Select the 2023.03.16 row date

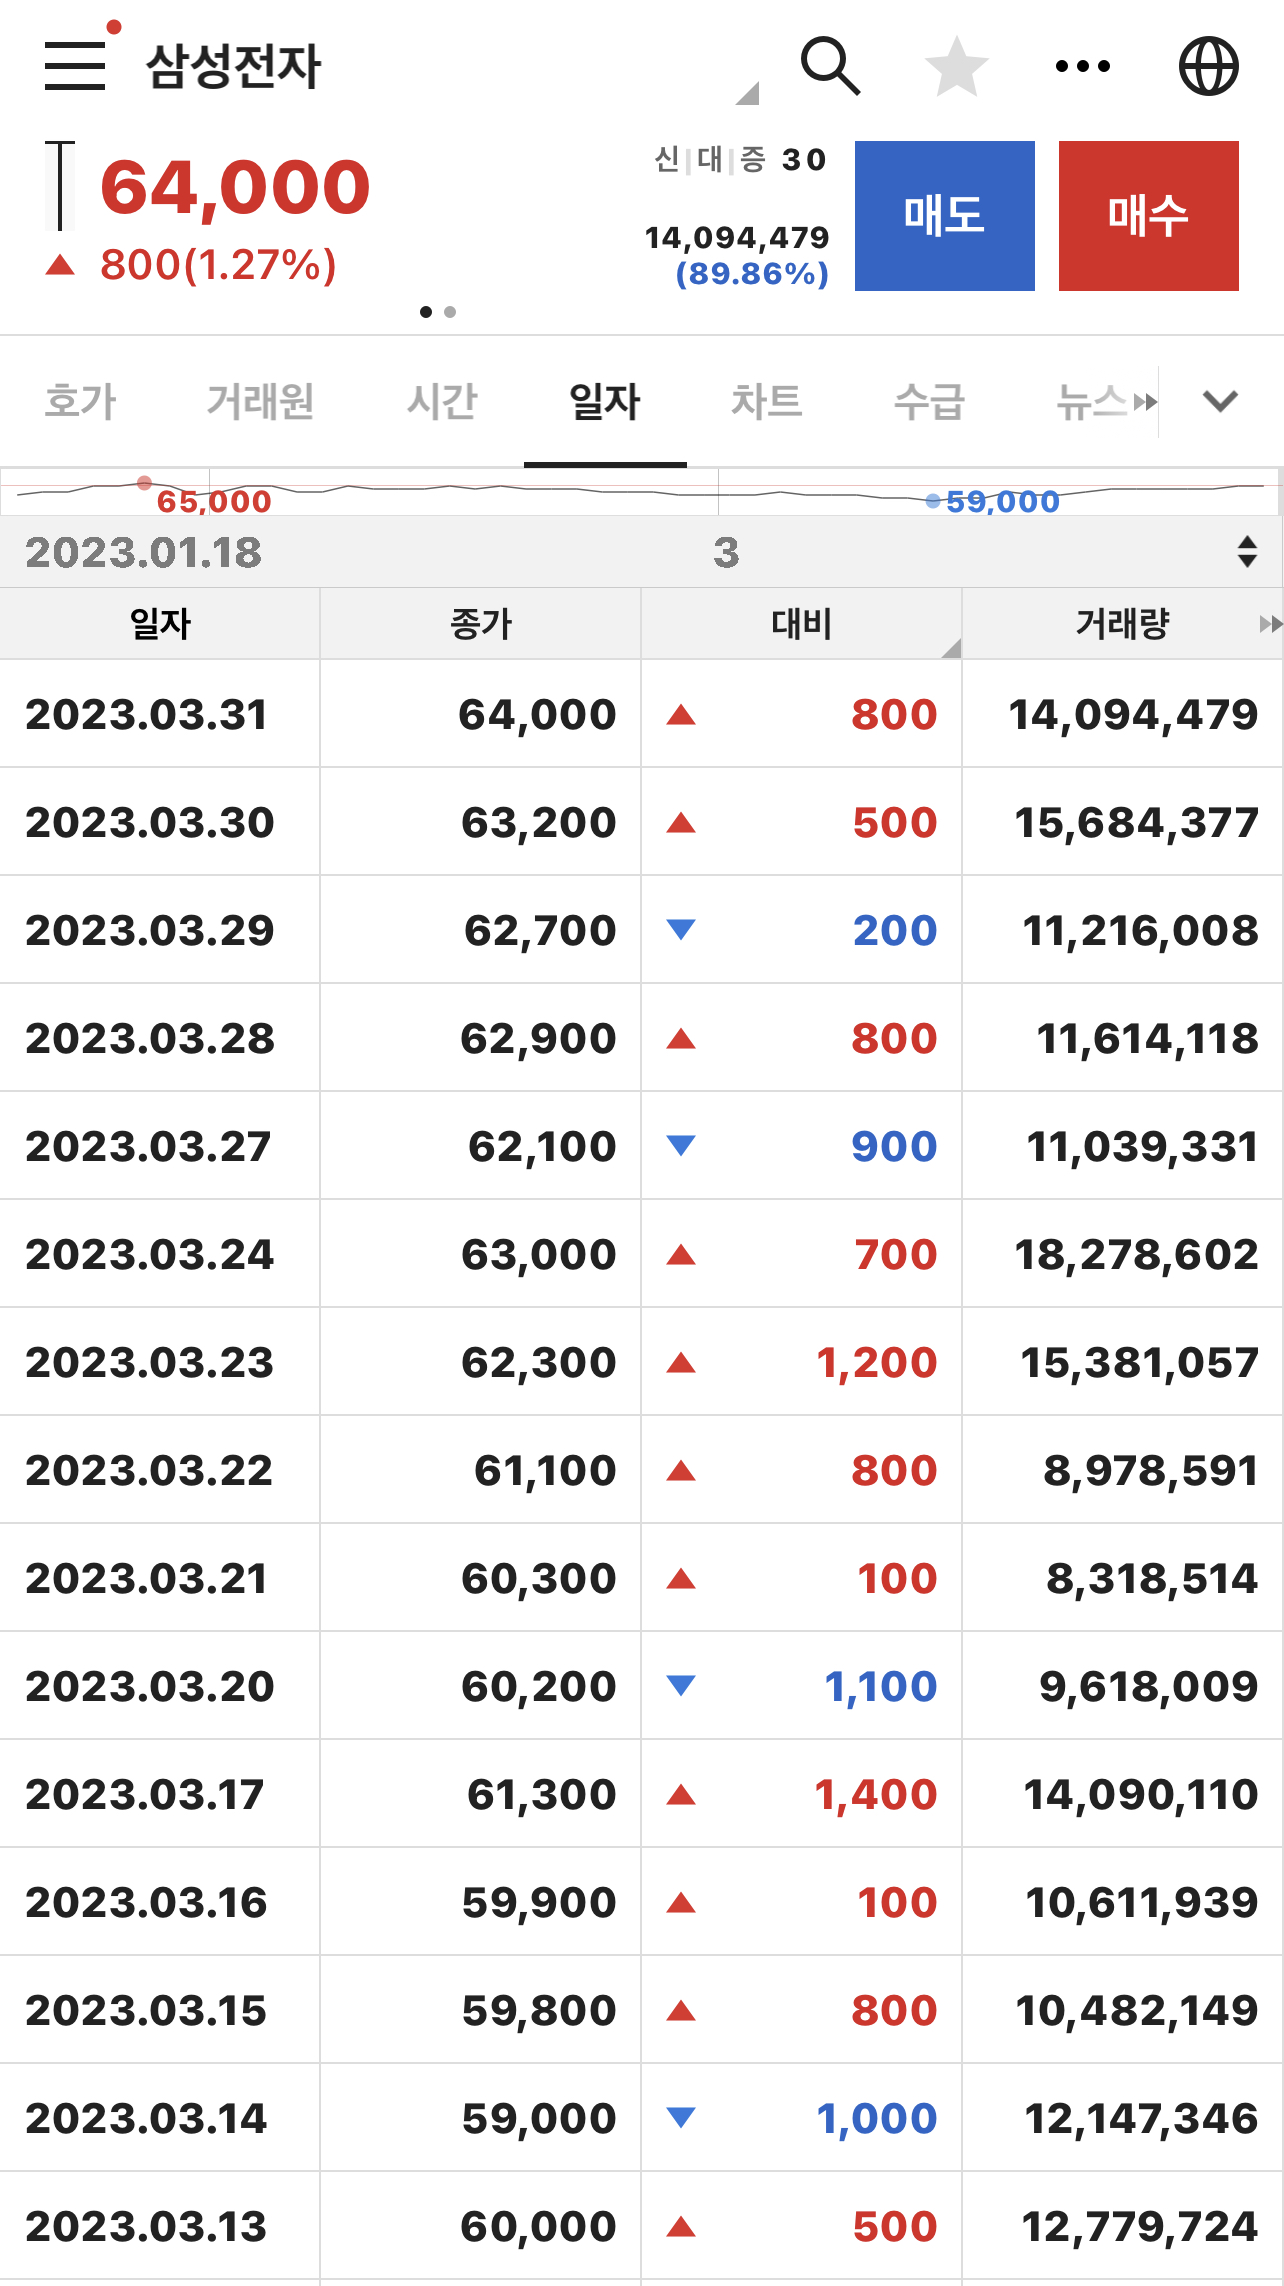(146, 1903)
